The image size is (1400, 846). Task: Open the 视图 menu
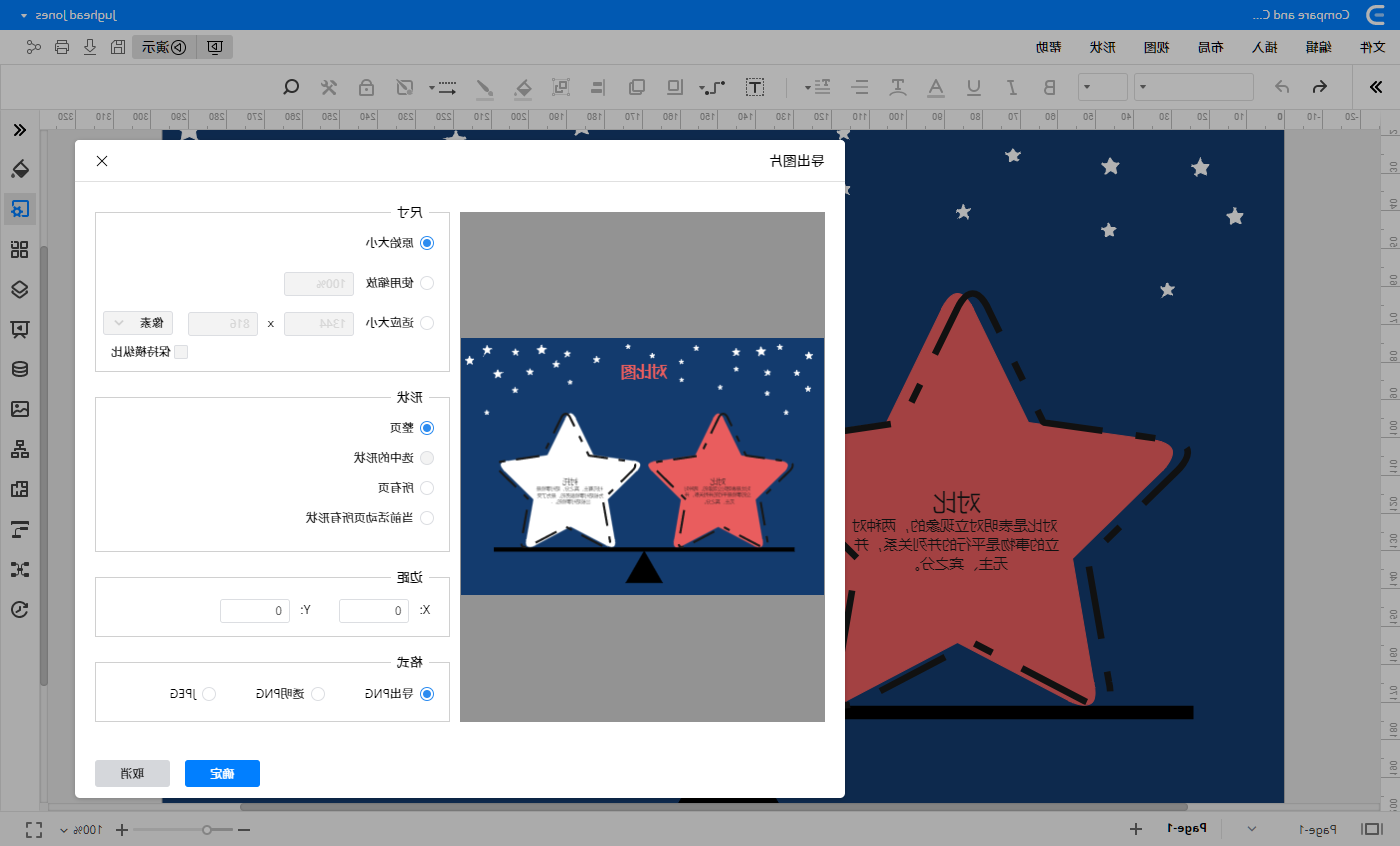tap(1157, 46)
